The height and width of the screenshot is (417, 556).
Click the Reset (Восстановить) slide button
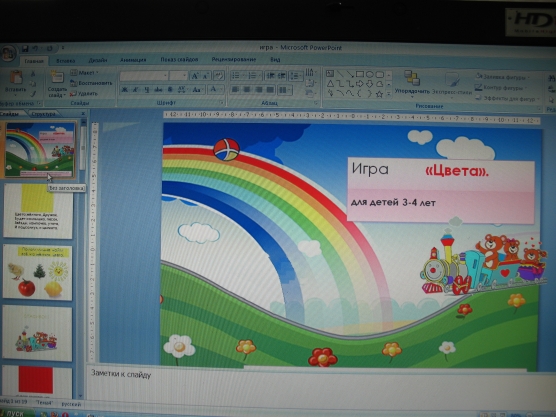[91, 83]
